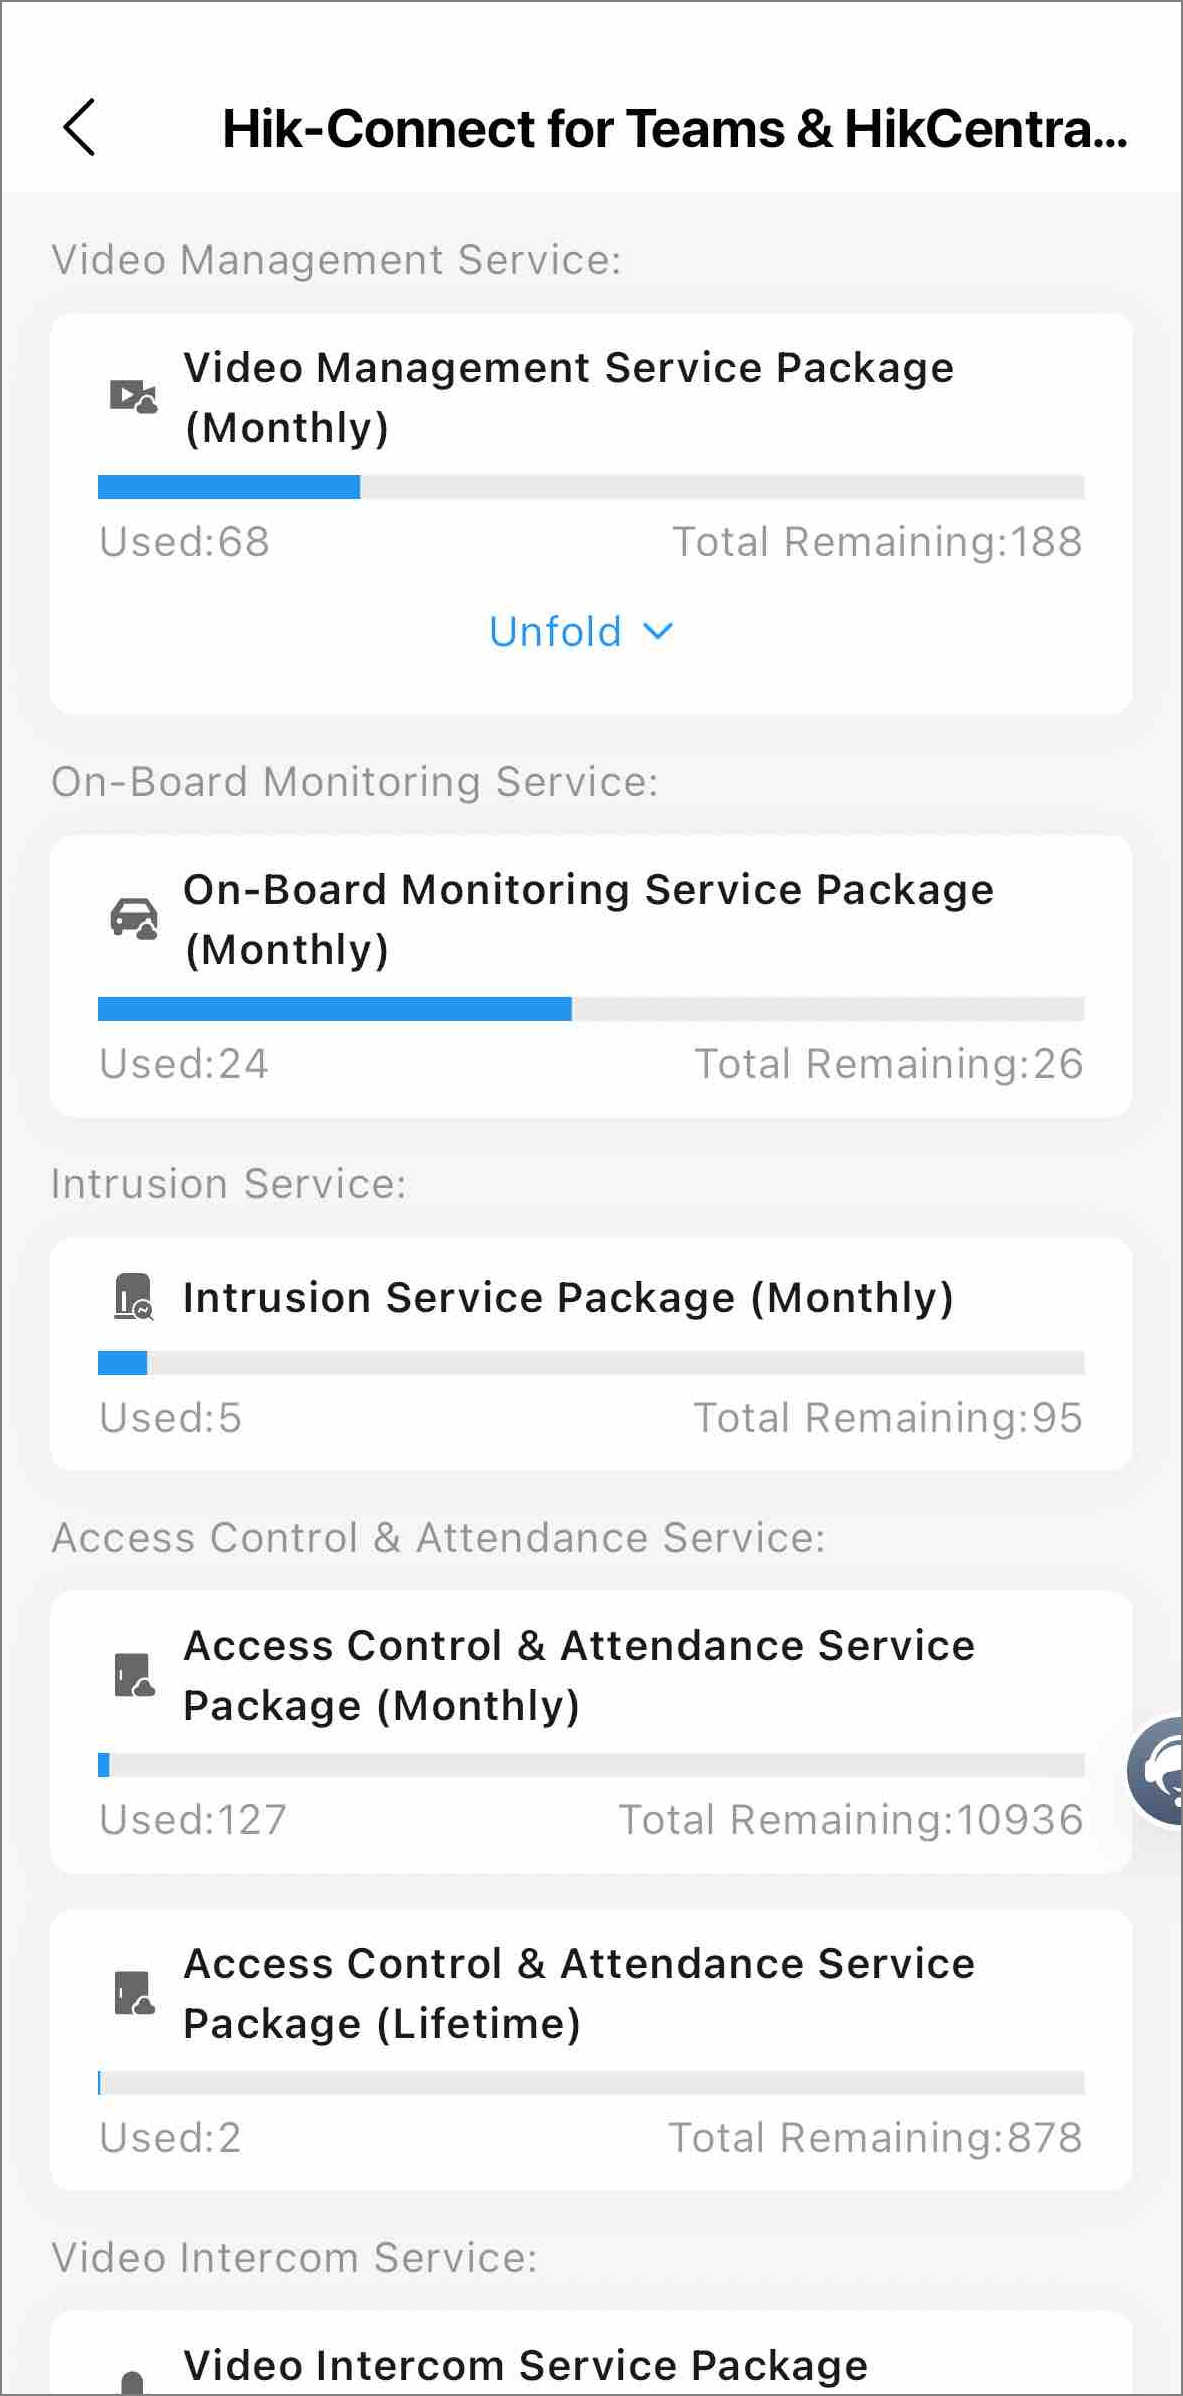This screenshot has height=2396, width=1183.
Task: Tap the On-Board Monitoring car icon
Action: click(133, 918)
